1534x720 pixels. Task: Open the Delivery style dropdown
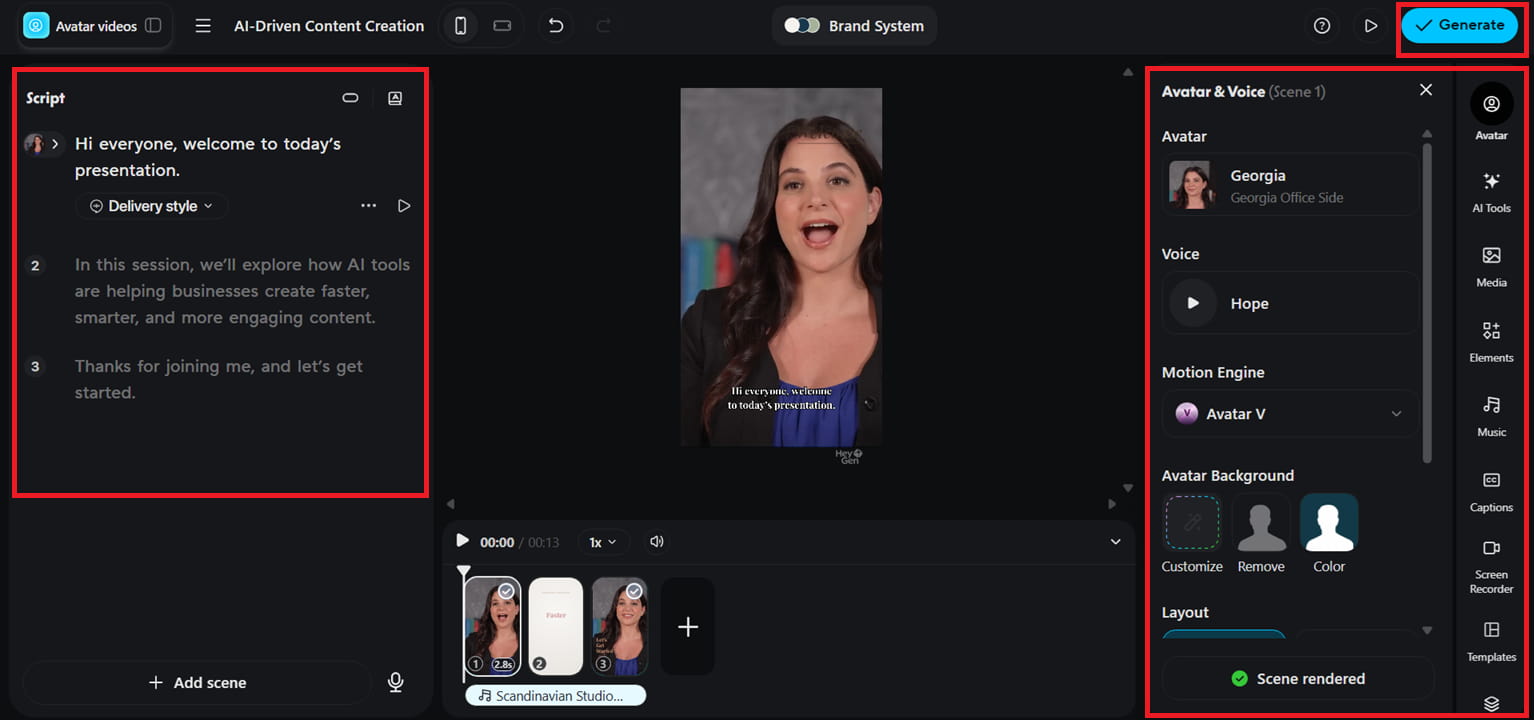[152, 206]
